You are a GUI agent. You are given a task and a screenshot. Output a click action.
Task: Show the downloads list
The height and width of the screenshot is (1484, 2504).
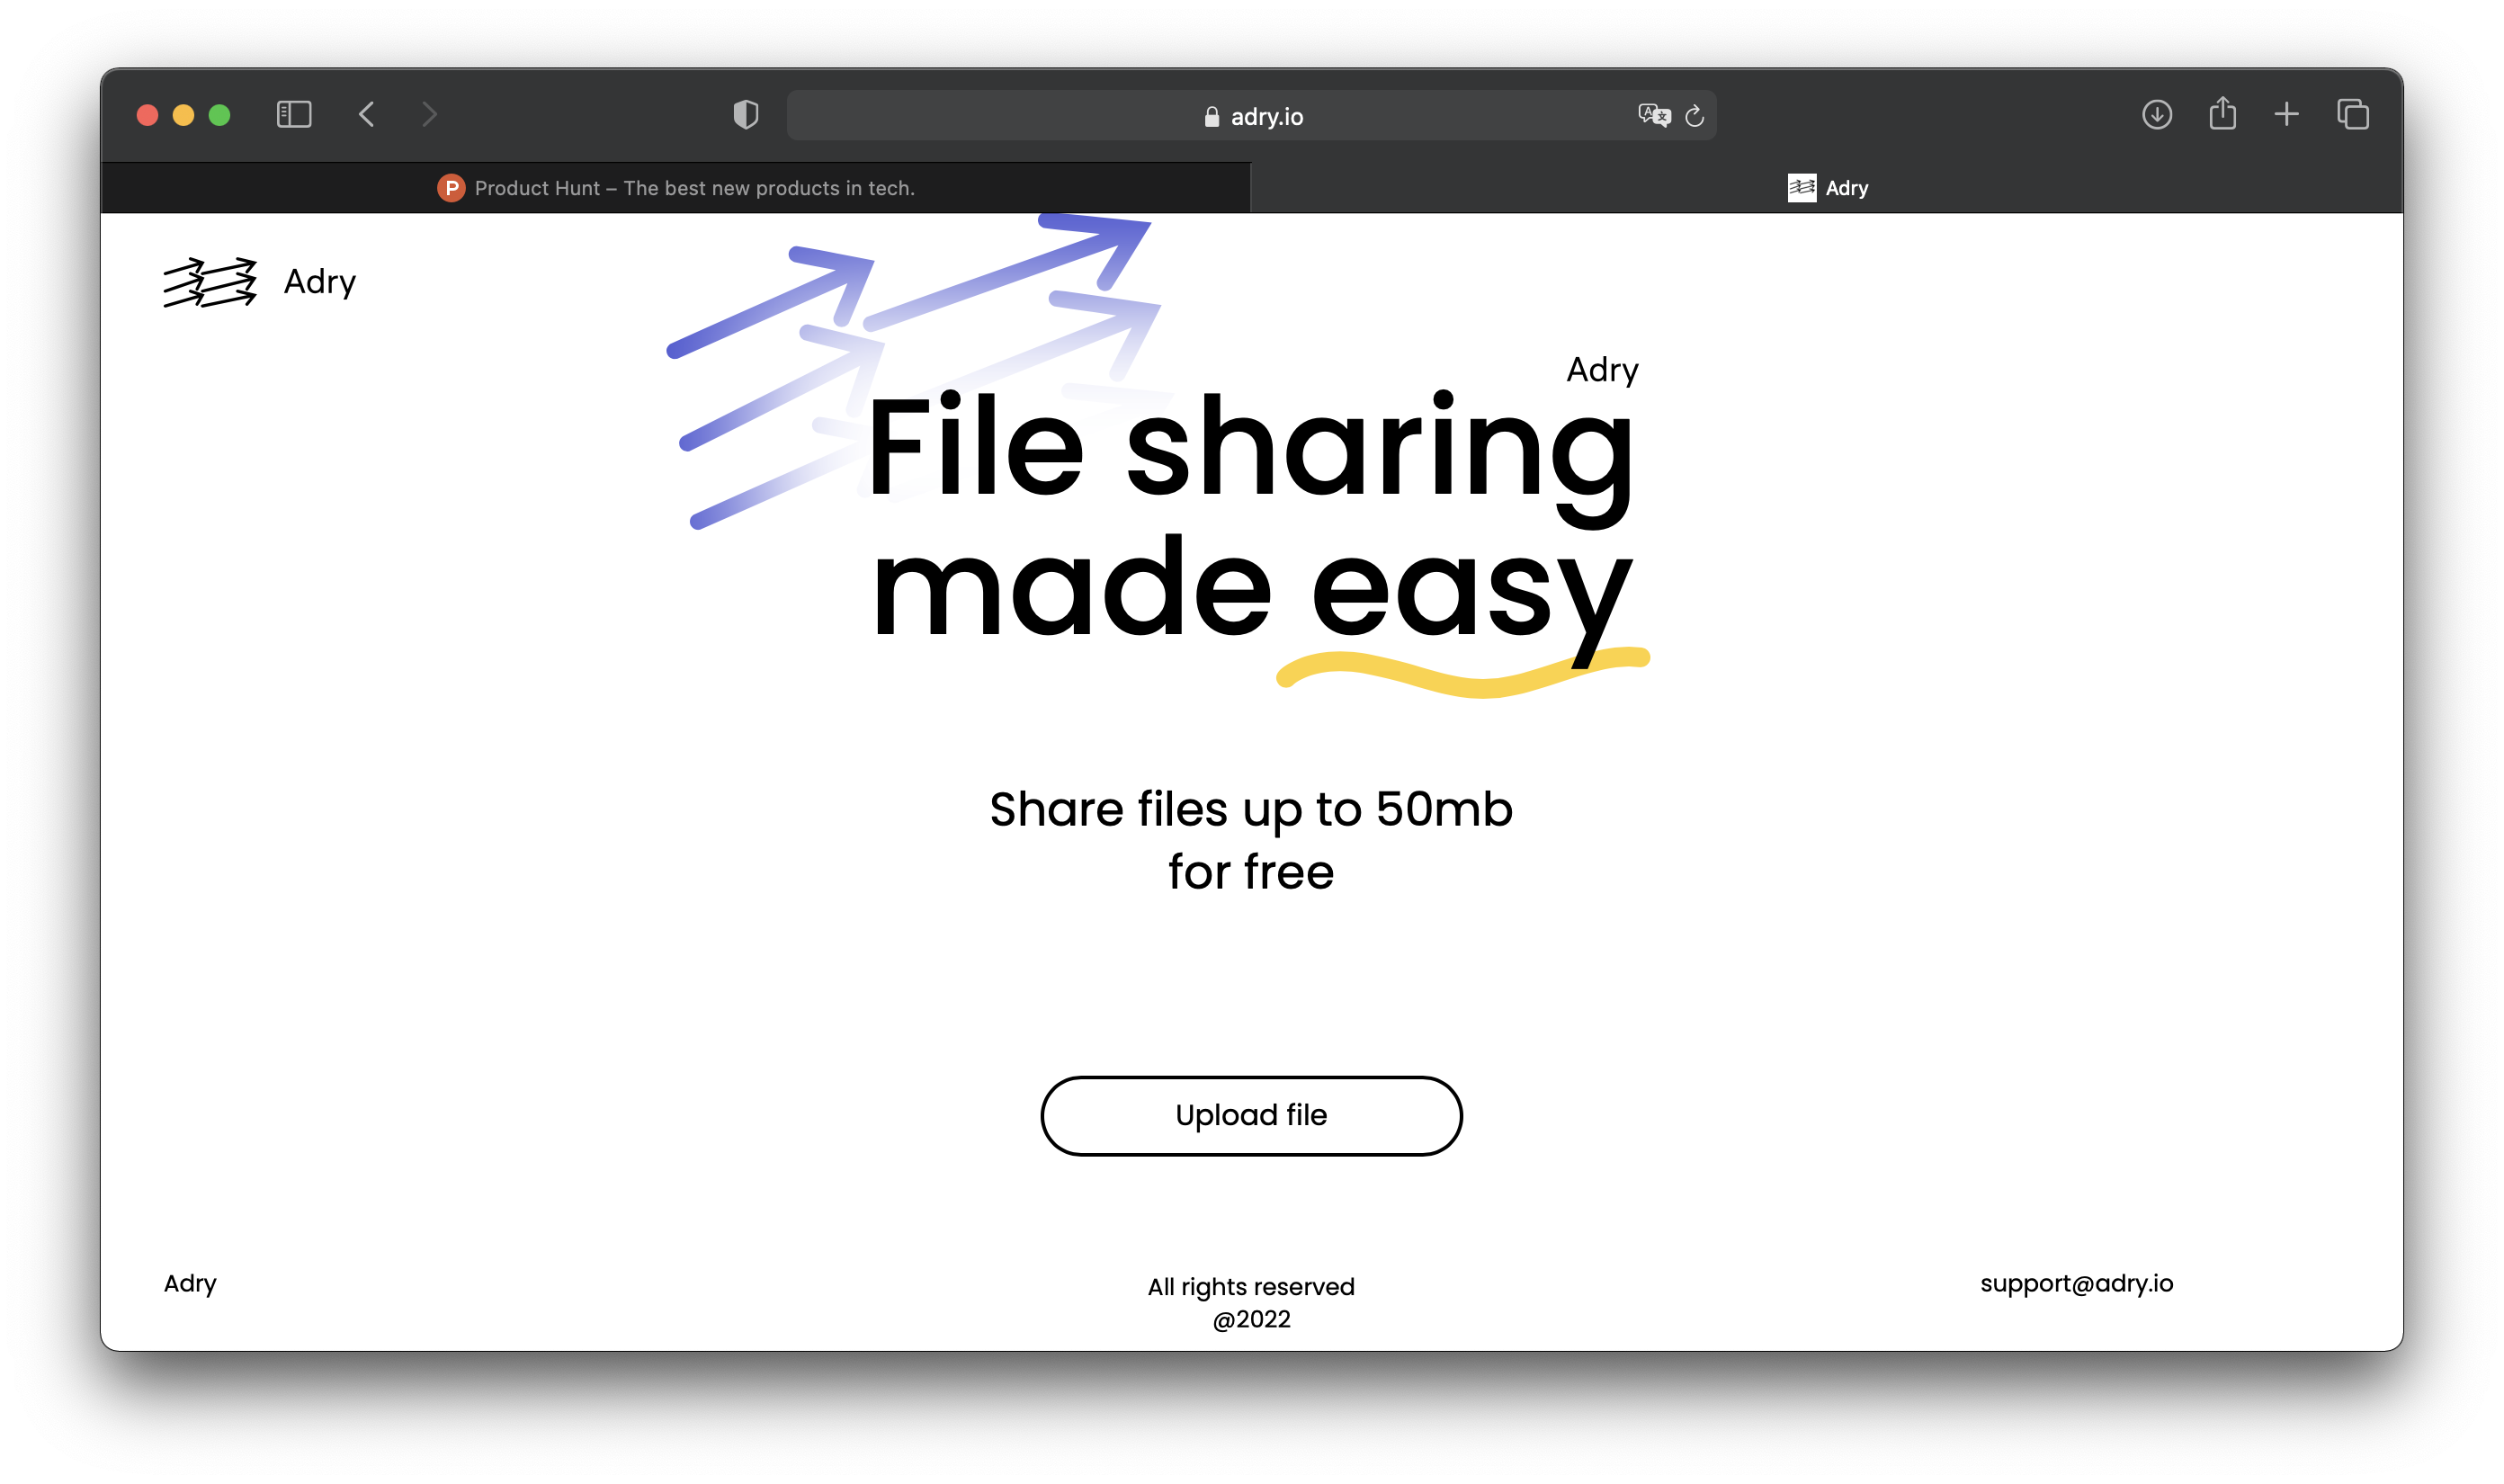point(2156,115)
